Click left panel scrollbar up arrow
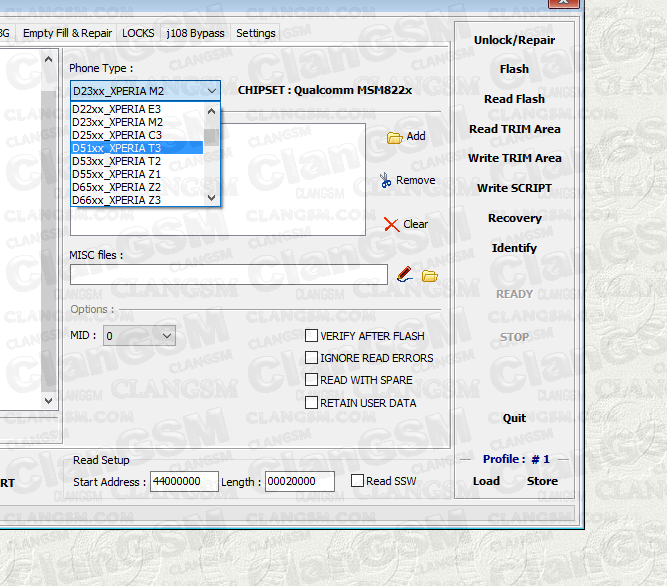 [48, 60]
